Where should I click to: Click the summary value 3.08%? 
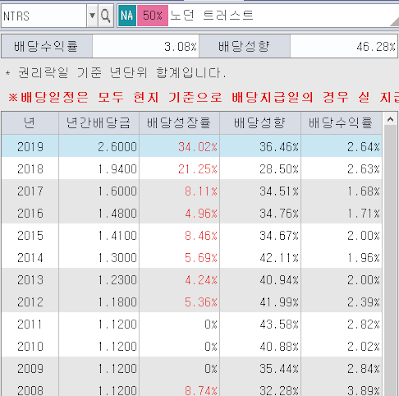coord(180,47)
